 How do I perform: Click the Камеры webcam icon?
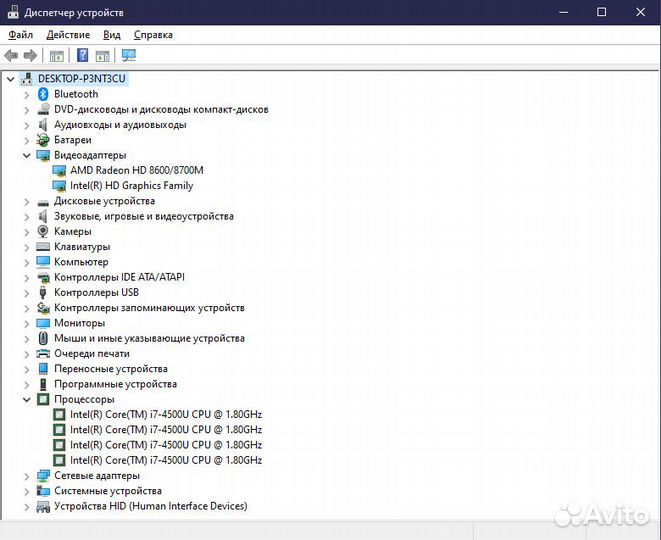point(43,231)
